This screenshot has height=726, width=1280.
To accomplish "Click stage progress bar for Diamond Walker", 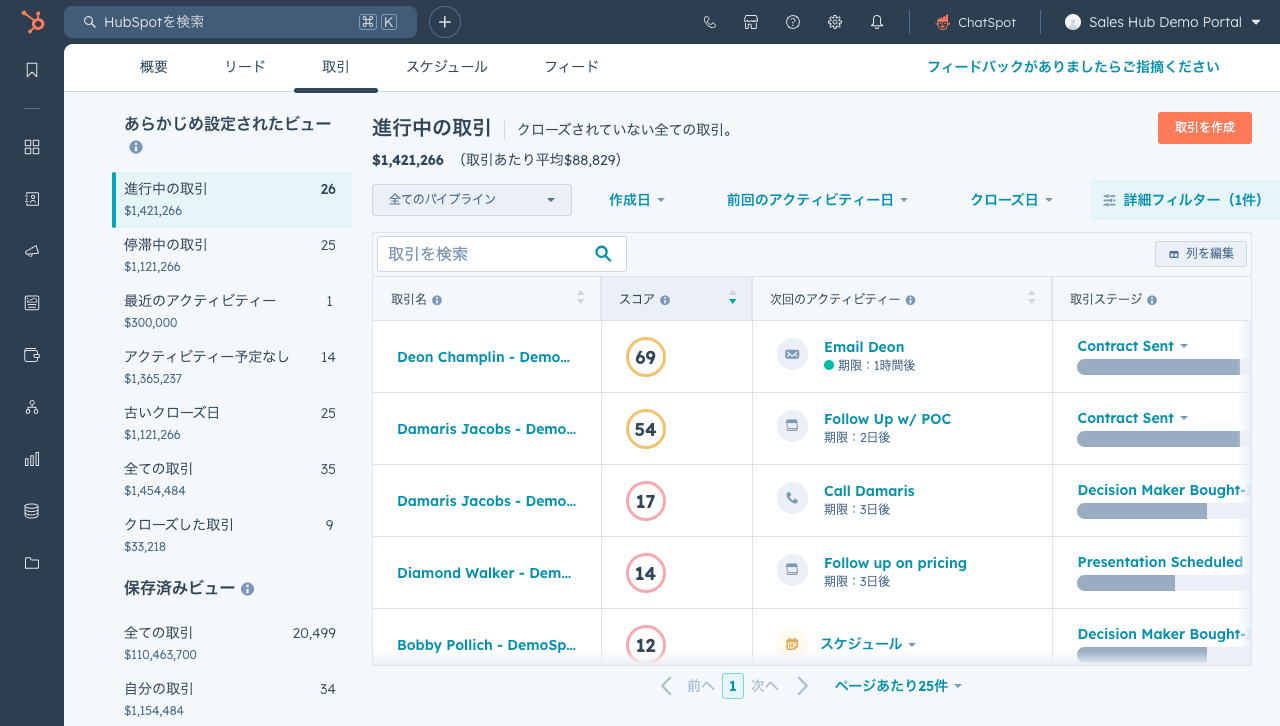I will pos(1163,583).
